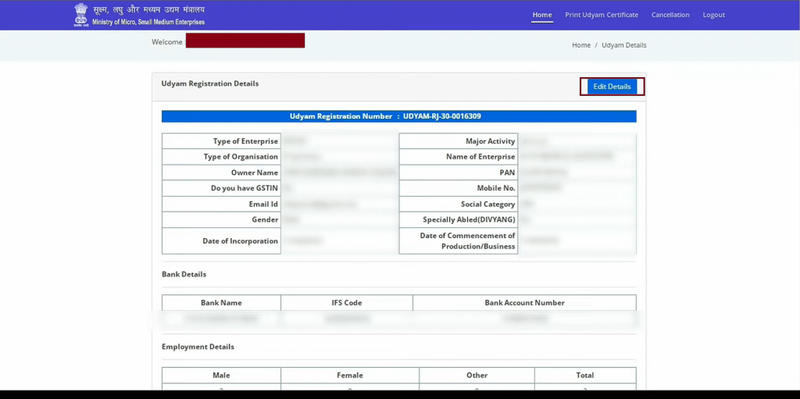Select the Type of Enterprise label
This screenshot has width=800, height=399.
[x=245, y=141]
